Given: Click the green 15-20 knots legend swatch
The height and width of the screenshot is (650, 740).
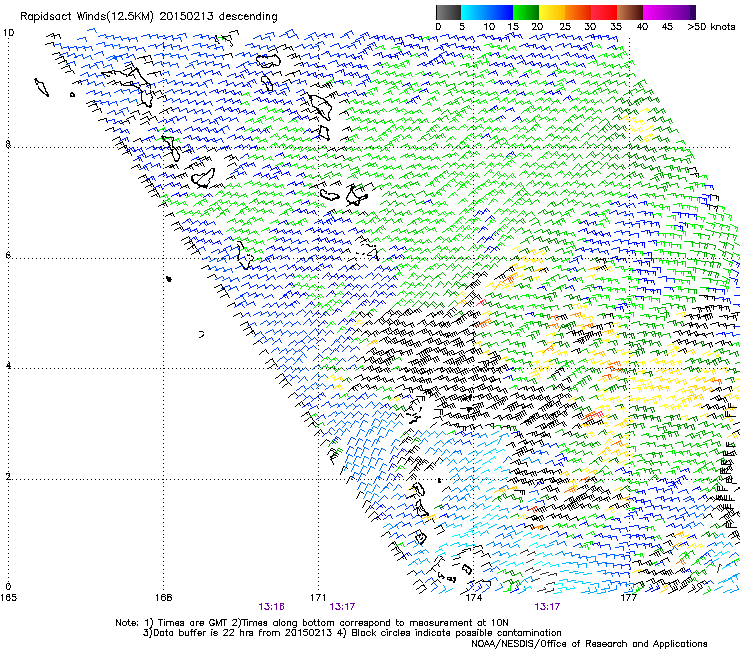Looking at the screenshot, I should point(526,12).
